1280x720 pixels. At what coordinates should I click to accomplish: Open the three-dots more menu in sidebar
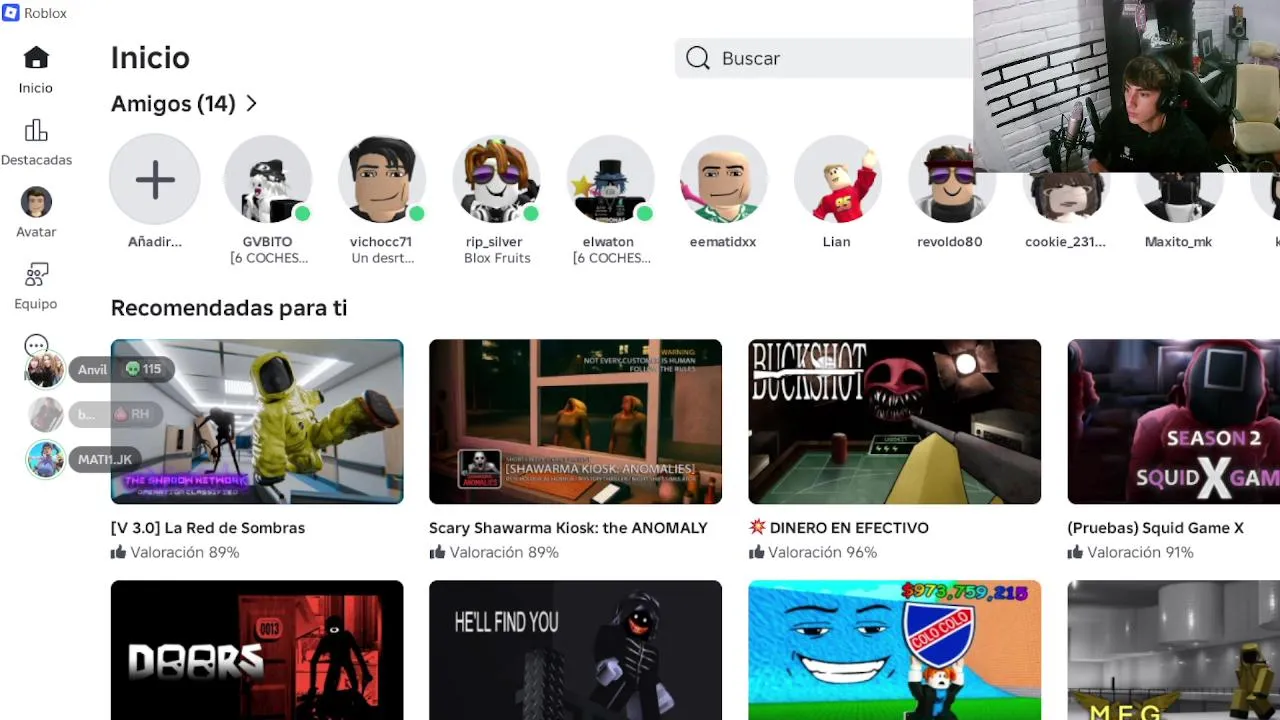(36, 346)
